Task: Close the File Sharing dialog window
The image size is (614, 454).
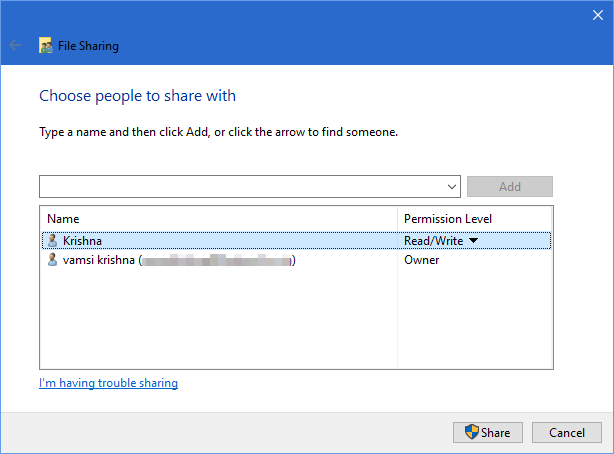Action: click(x=598, y=14)
